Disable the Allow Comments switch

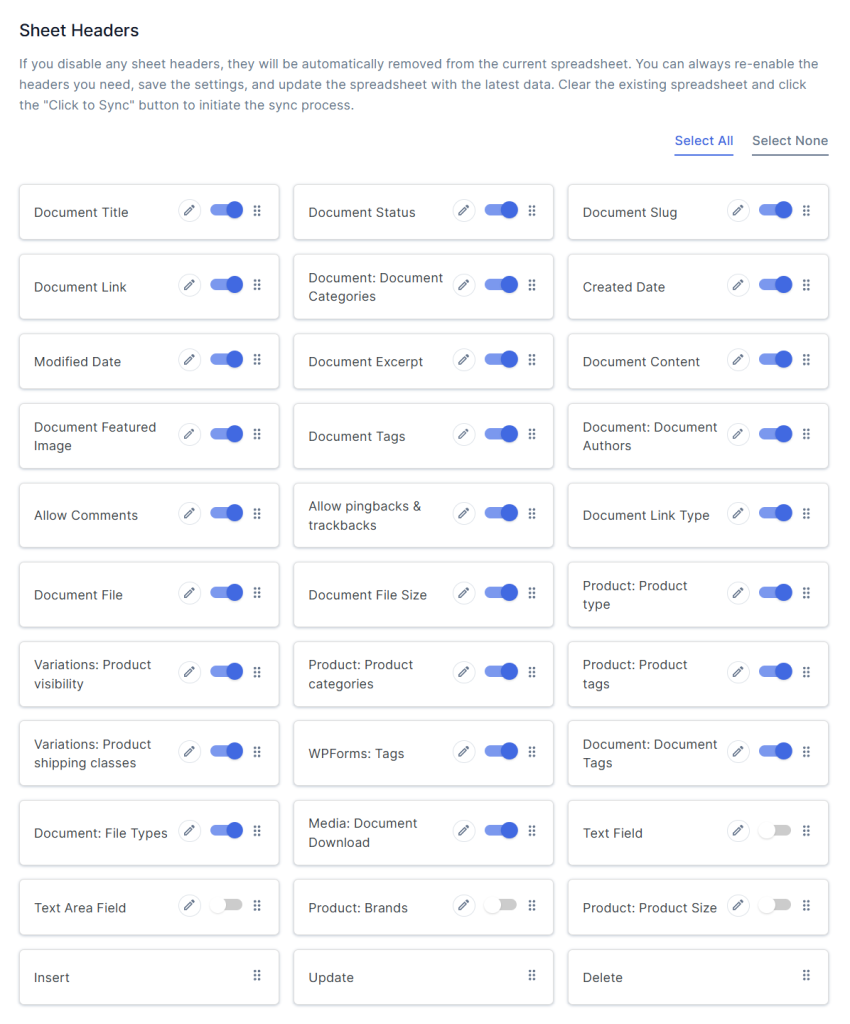pos(227,513)
